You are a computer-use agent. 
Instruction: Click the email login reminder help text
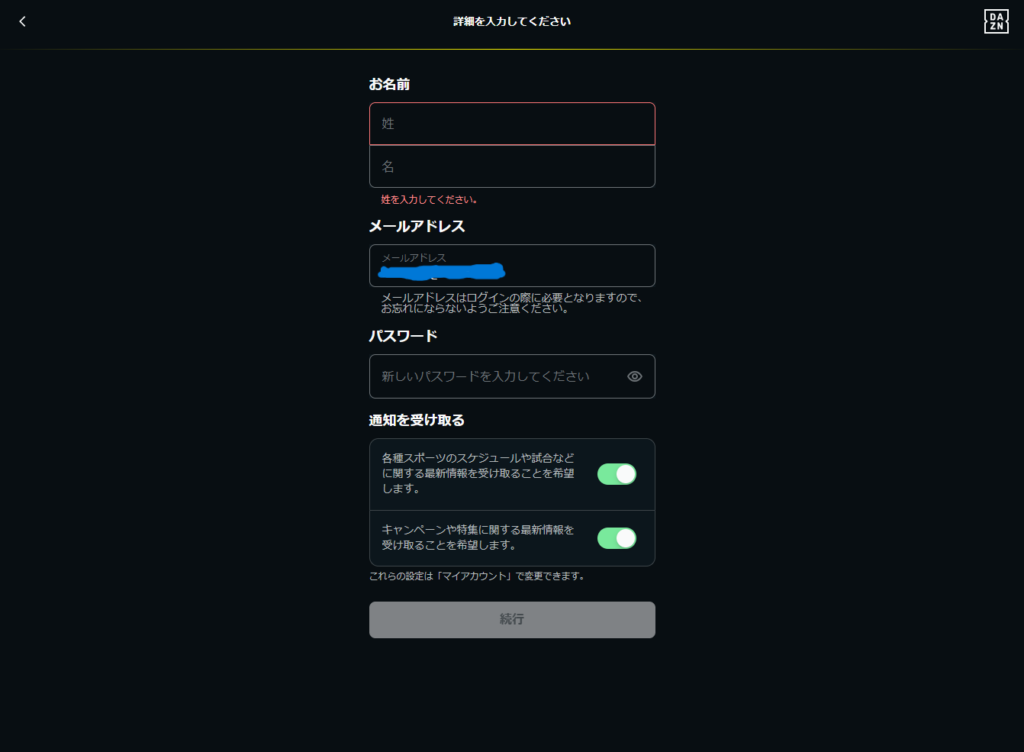tap(511, 303)
